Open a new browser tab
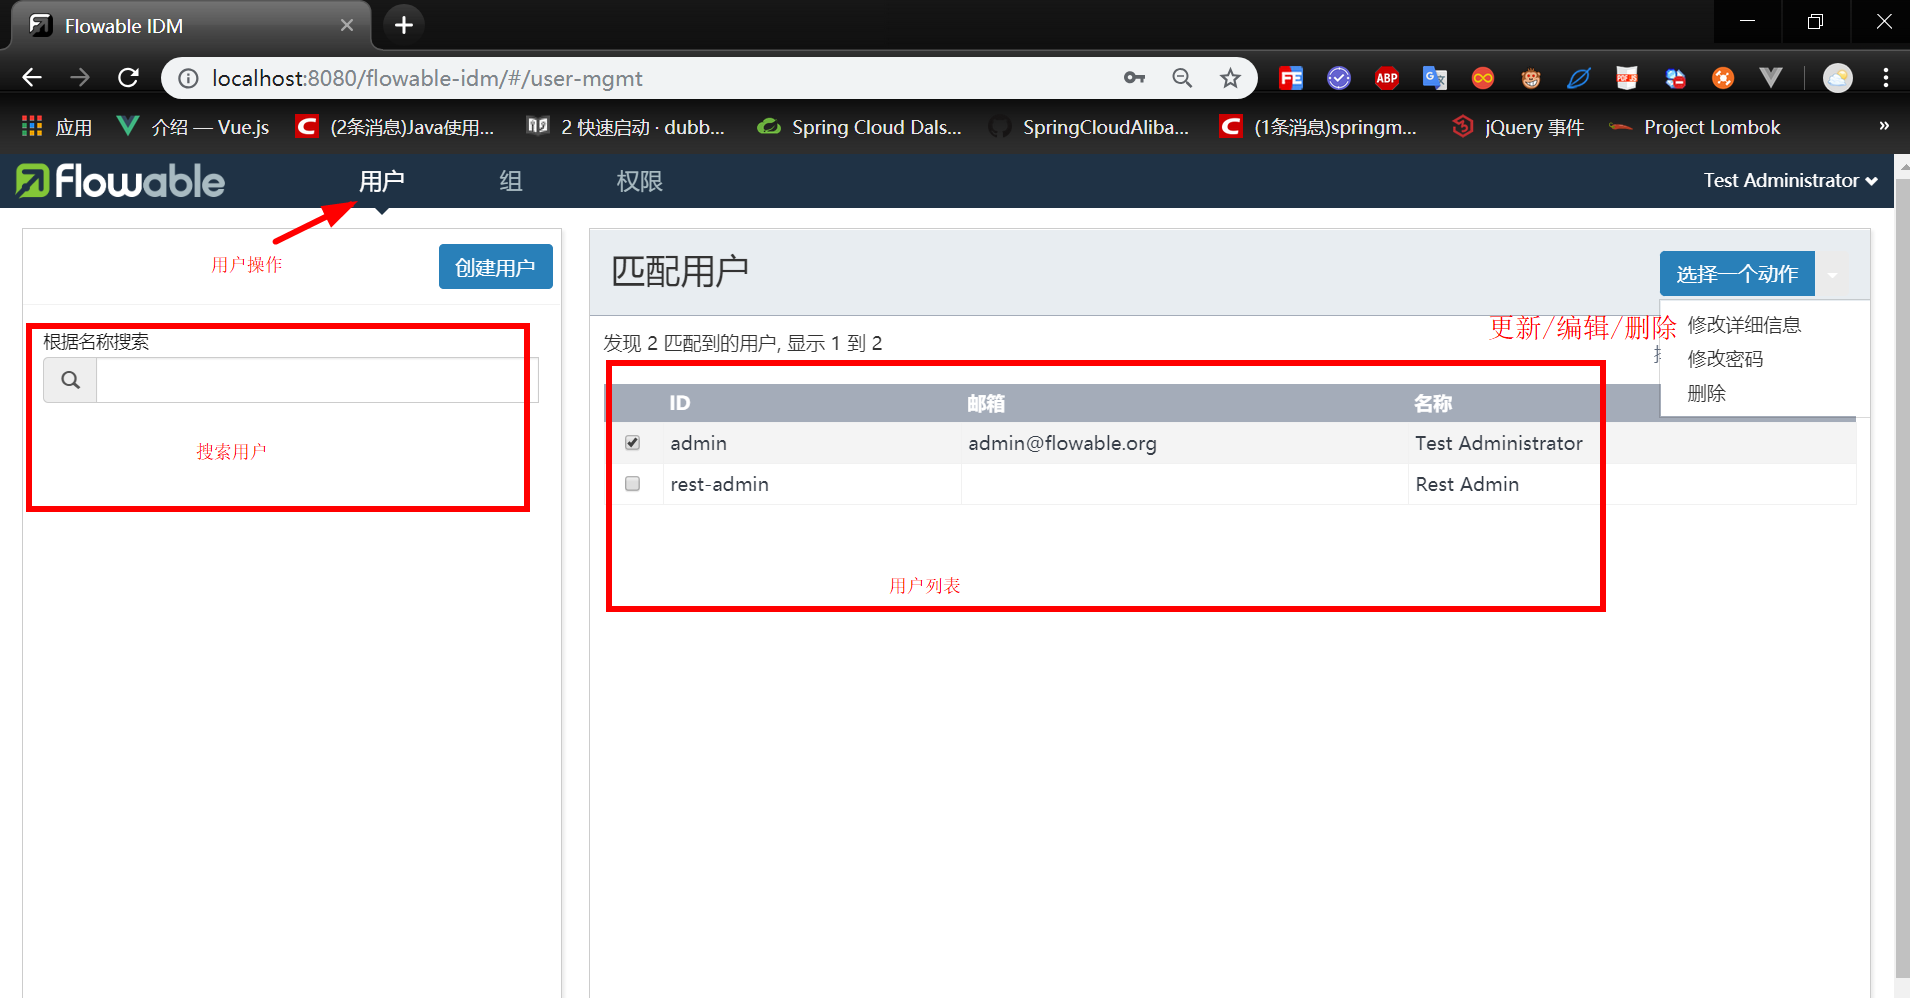 (x=404, y=25)
